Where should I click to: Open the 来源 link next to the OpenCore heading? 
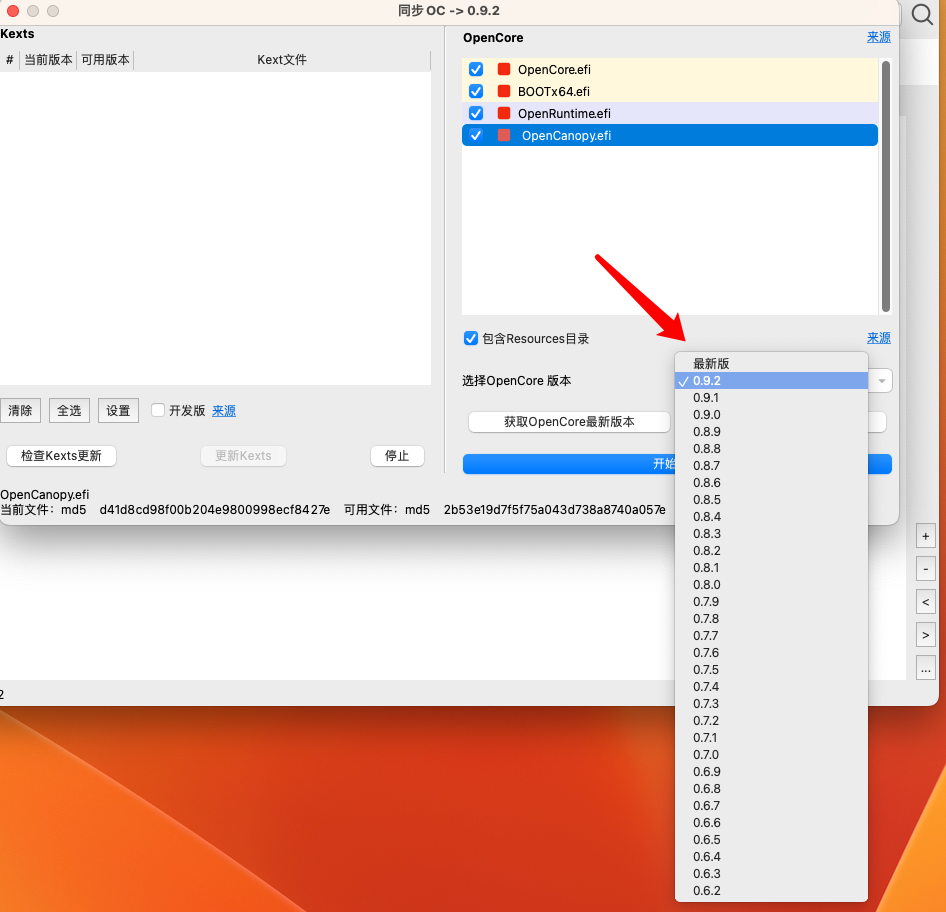[x=878, y=37]
